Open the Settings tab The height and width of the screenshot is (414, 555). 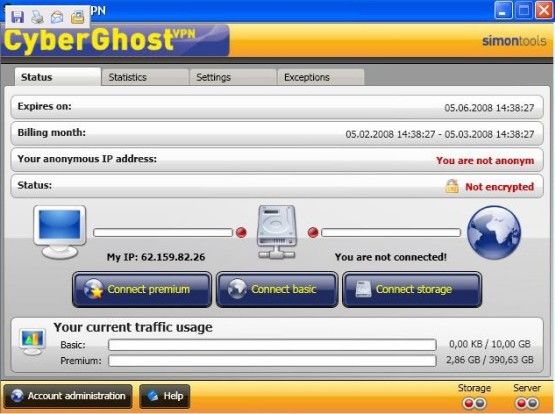(233, 77)
